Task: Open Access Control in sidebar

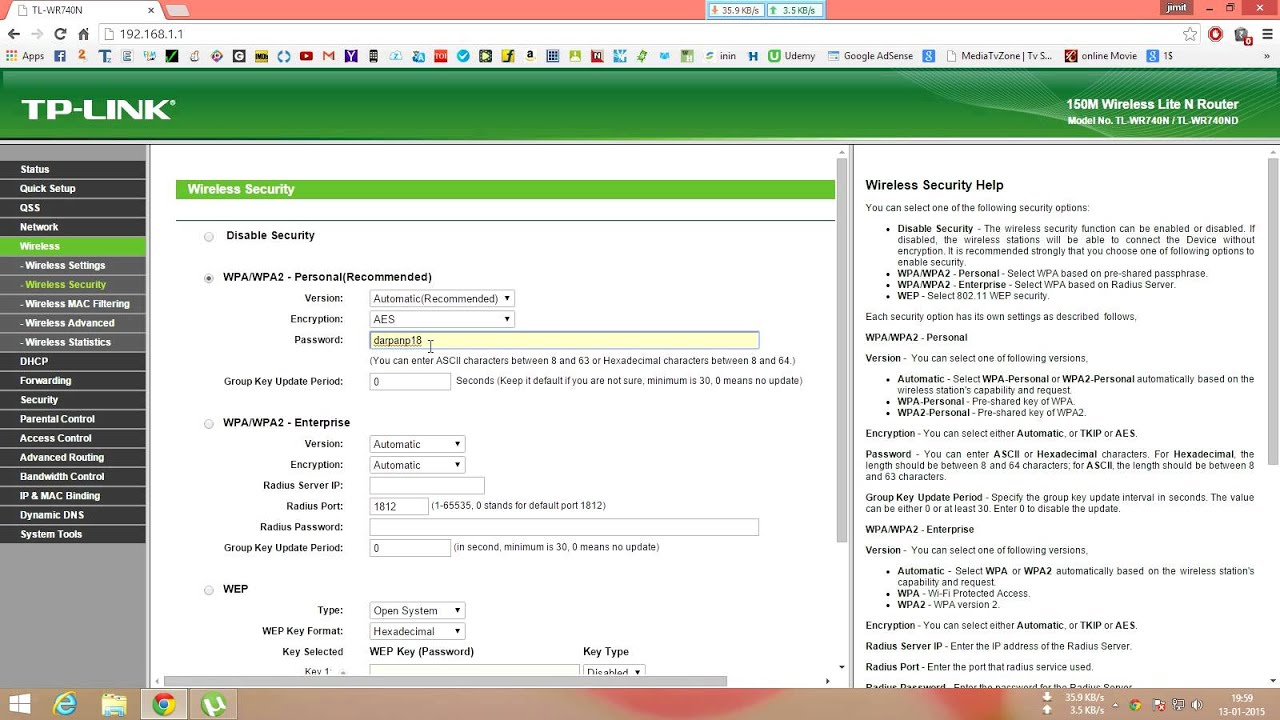Action: pyautogui.click(x=73, y=438)
